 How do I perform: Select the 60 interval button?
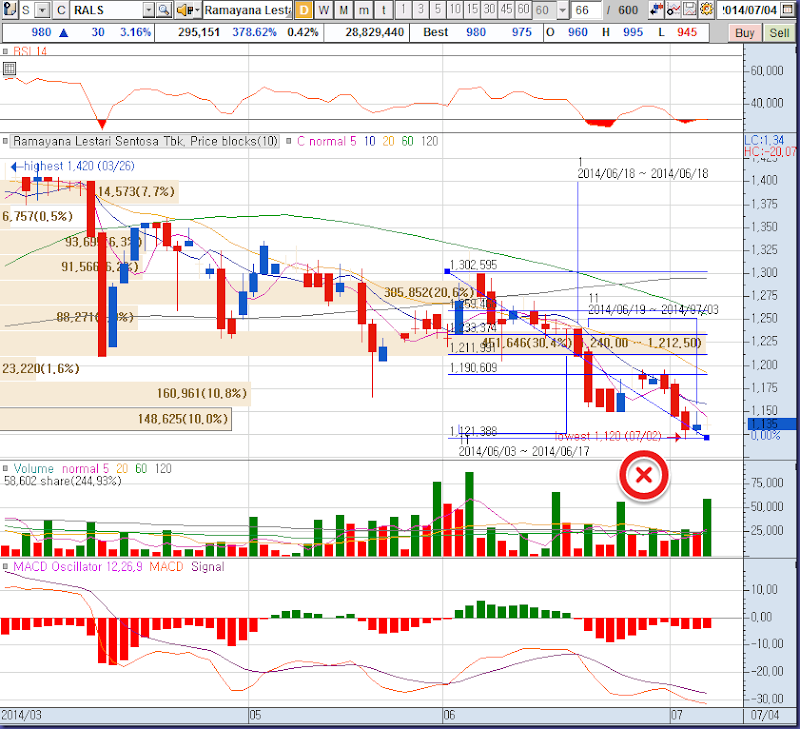pyautogui.click(x=523, y=9)
